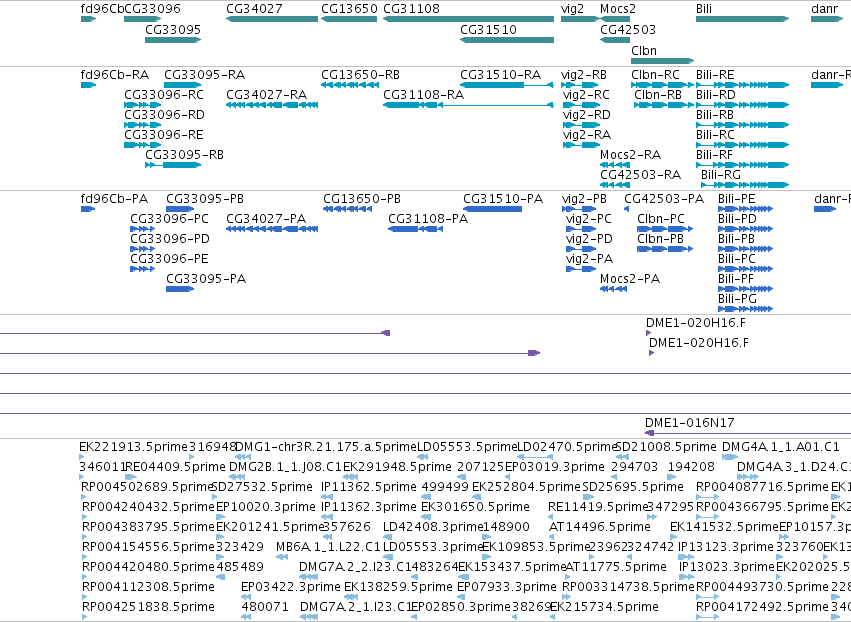The height and width of the screenshot is (622, 851).
Task: Click the danr gene label
Action: [824, 9]
